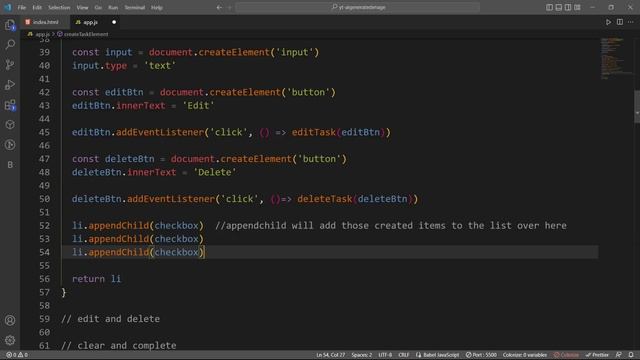Click Port : 5500 Live Server status
The width and height of the screenshot is (640, 360).
[x=481, y=355]
